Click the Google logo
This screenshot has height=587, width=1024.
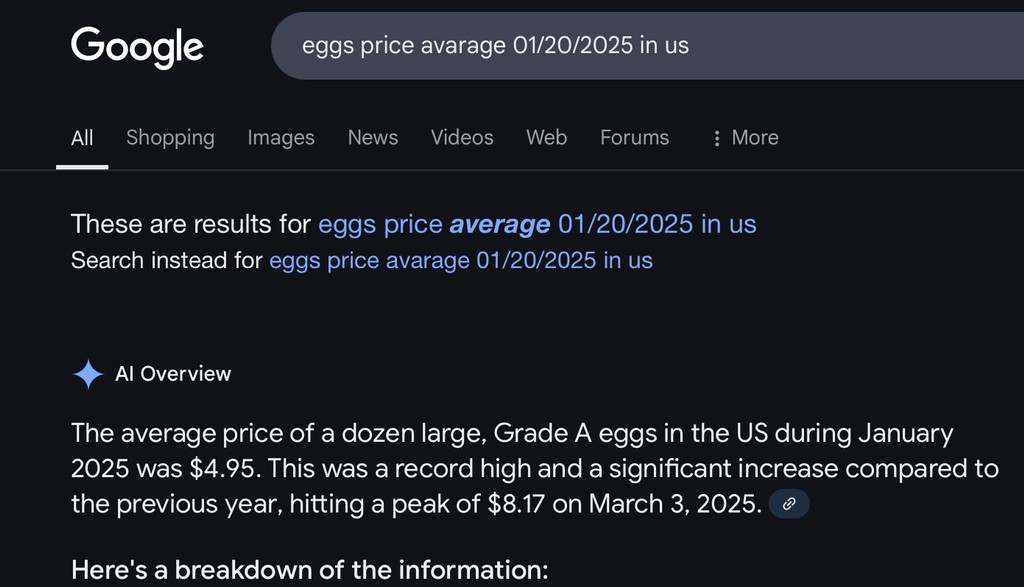click(x=137, y=46)
